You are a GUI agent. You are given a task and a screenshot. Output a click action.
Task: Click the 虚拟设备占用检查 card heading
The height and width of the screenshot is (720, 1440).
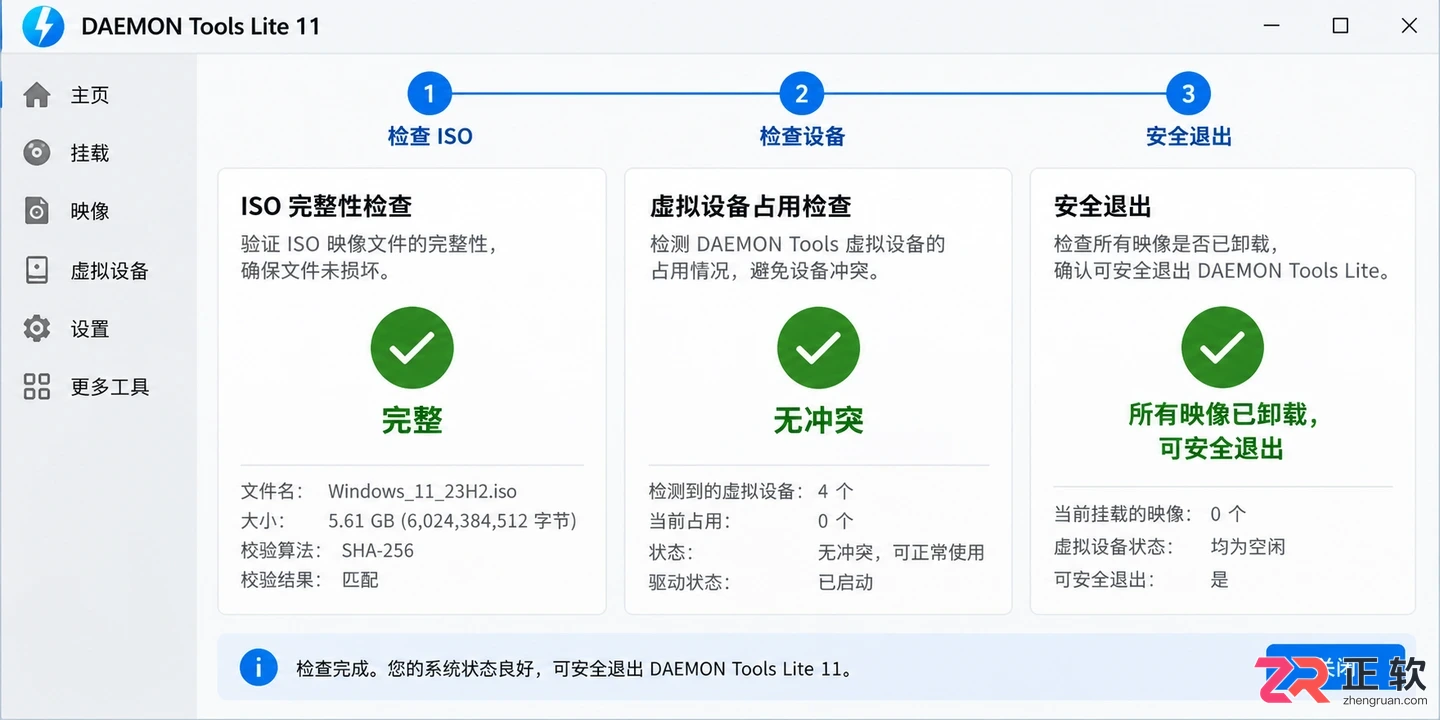750,206
